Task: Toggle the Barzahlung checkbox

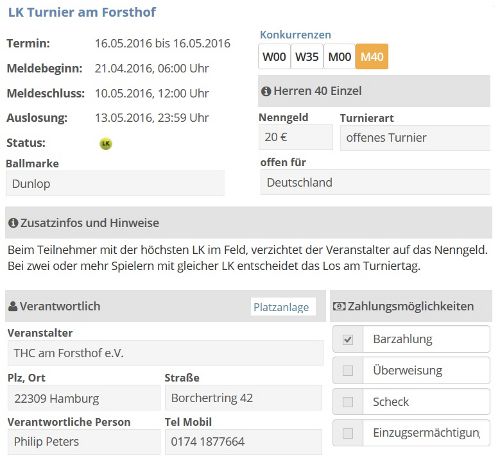Action: [348, 339]
